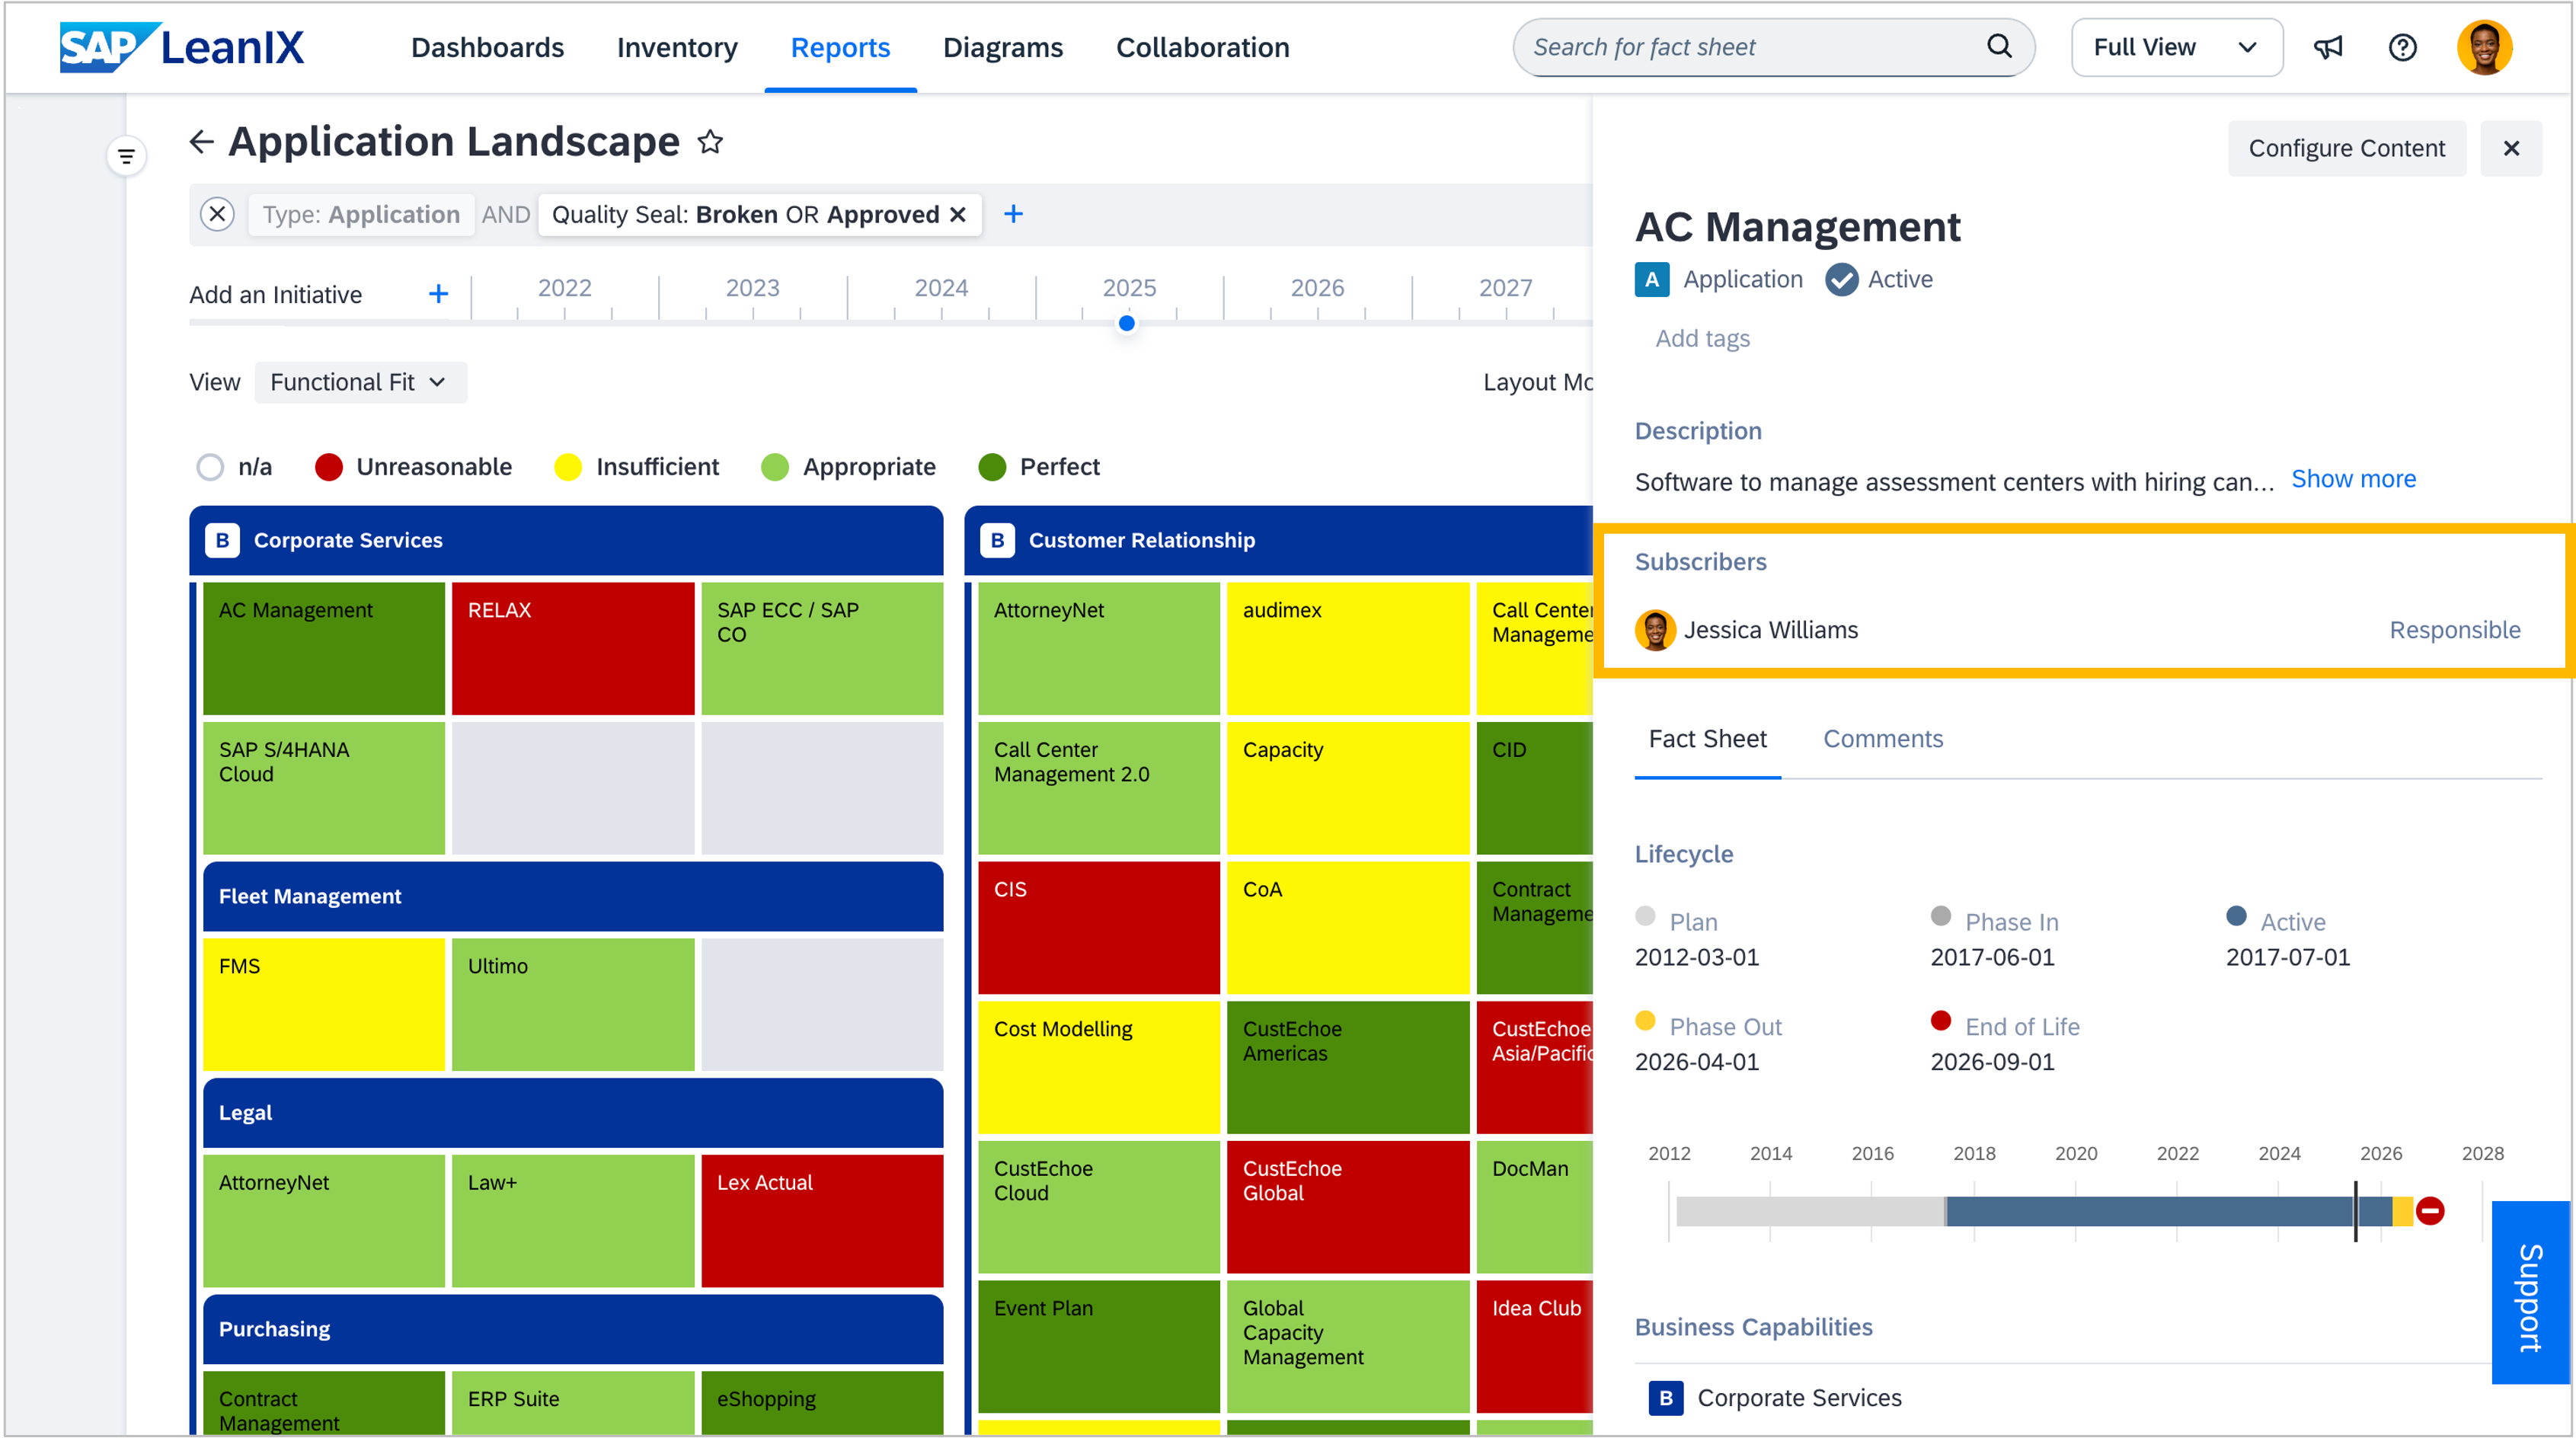Select the red RELAX tile

pyautogui.click(x=573, y=648)
